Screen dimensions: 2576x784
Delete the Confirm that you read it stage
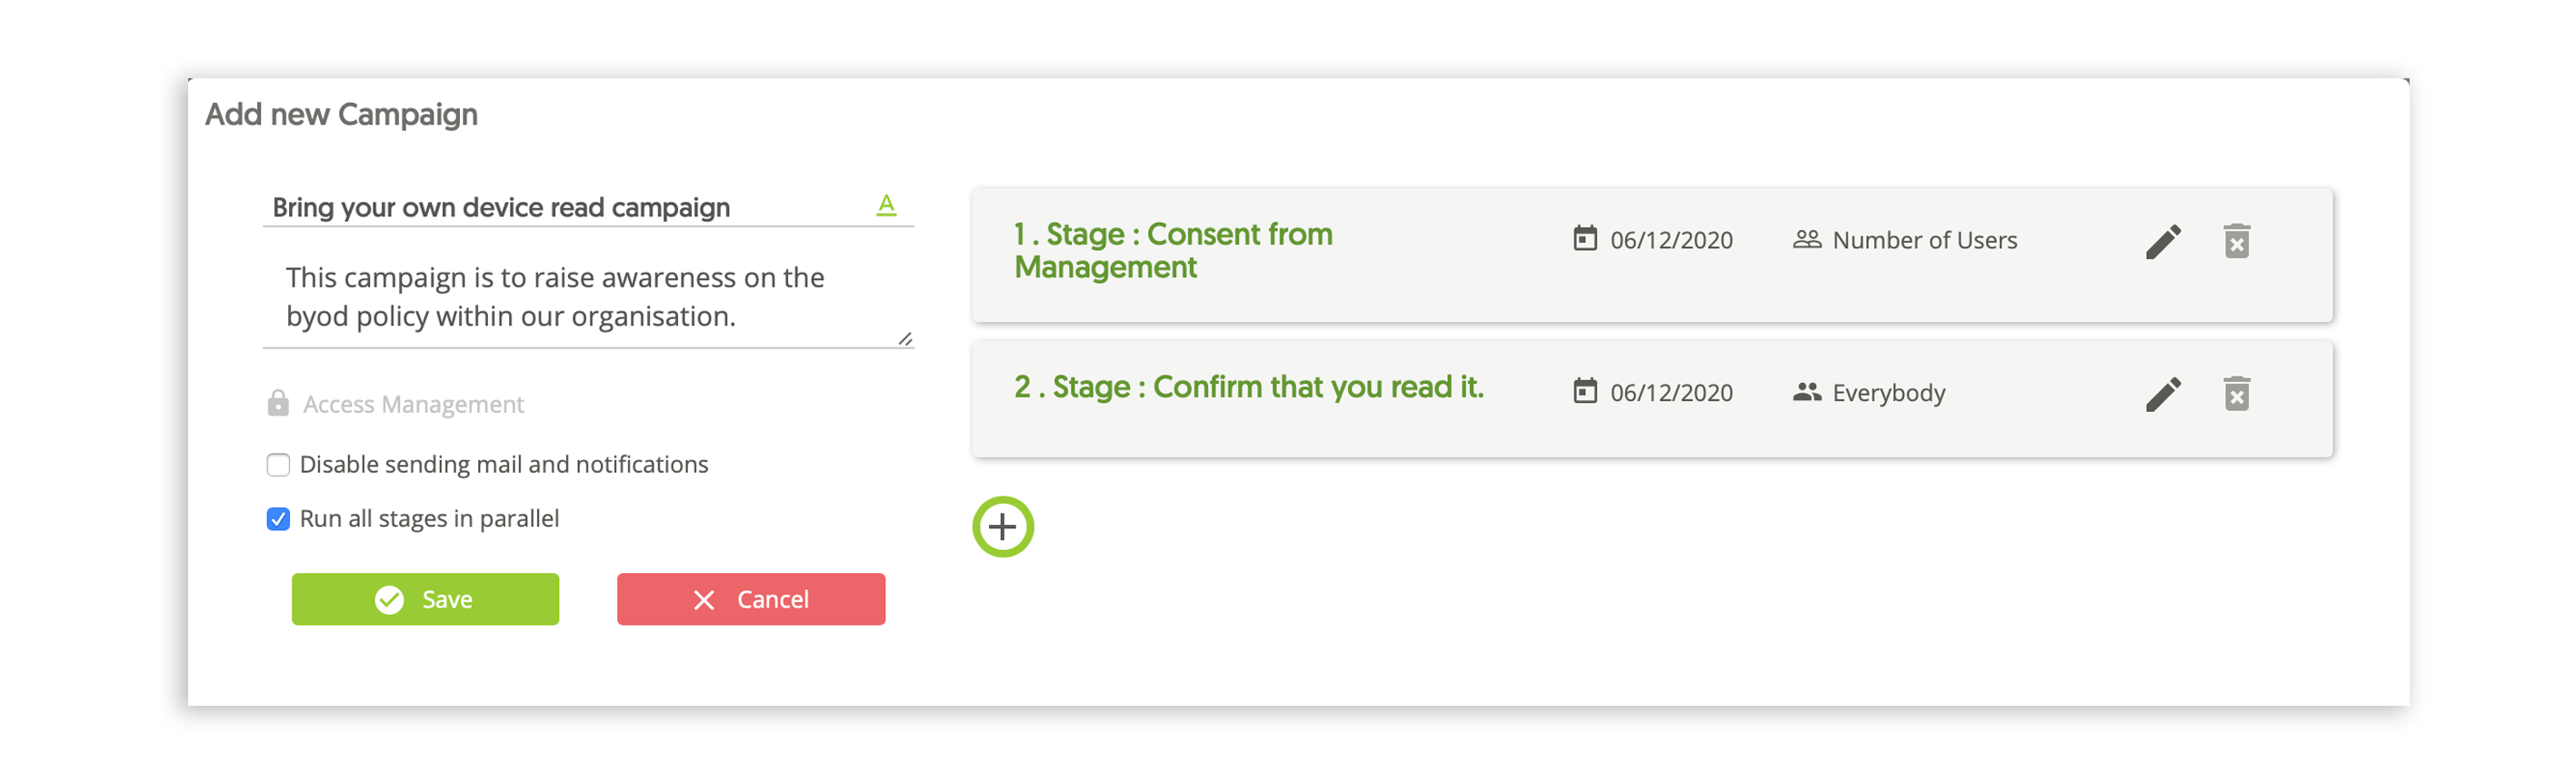pos(2237,394)
